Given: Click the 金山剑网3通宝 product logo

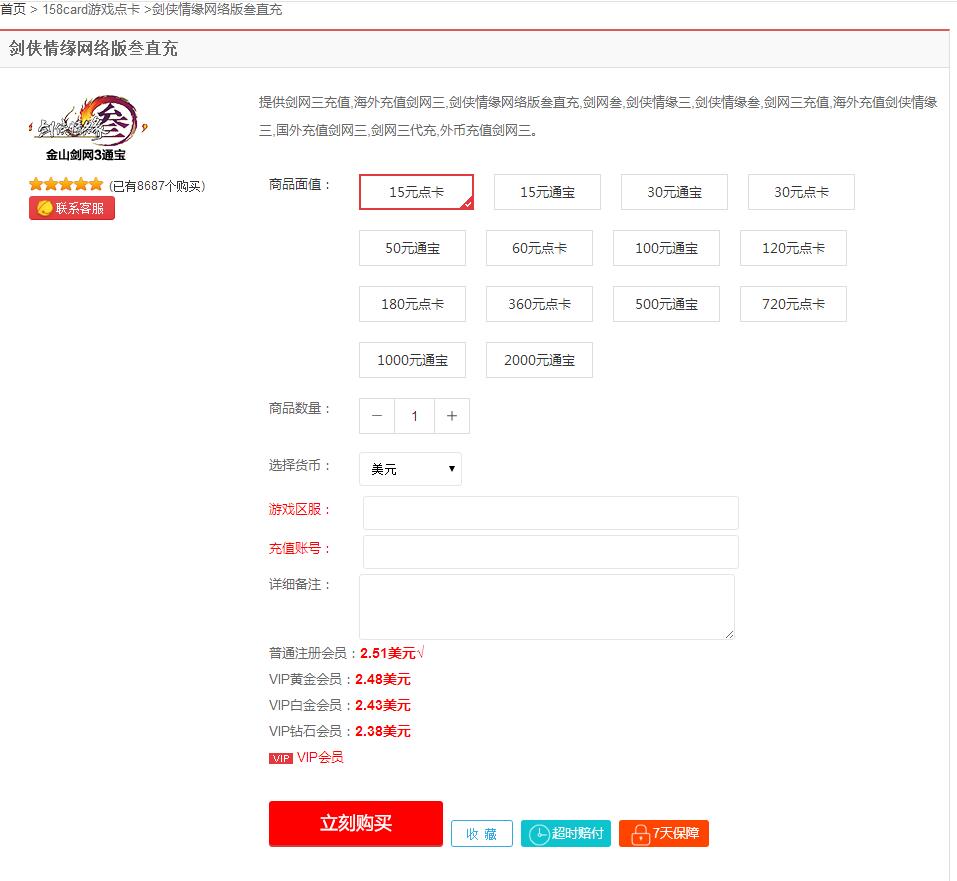Looking at the screenshot, I should click(x=88, y=128).
